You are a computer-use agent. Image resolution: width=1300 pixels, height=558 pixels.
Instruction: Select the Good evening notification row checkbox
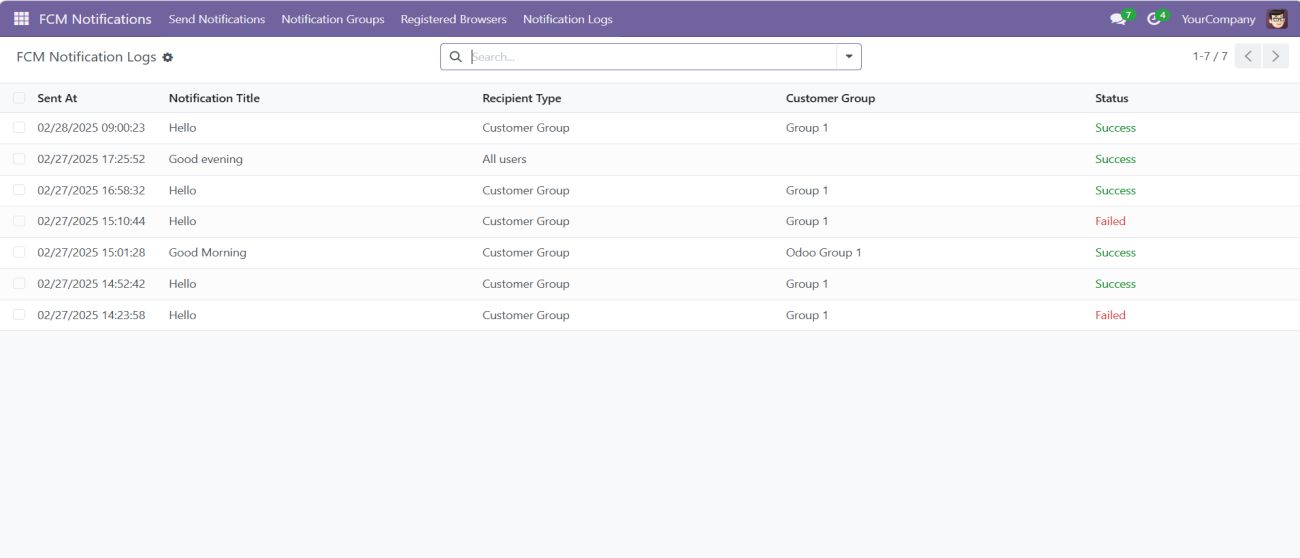pos(19,159)
